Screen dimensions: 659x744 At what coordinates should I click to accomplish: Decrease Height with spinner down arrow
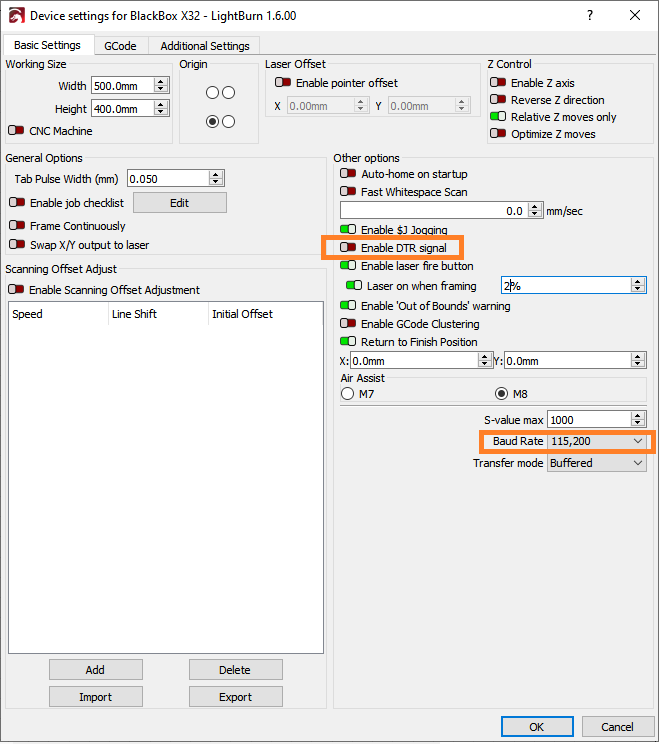point(161,113)
